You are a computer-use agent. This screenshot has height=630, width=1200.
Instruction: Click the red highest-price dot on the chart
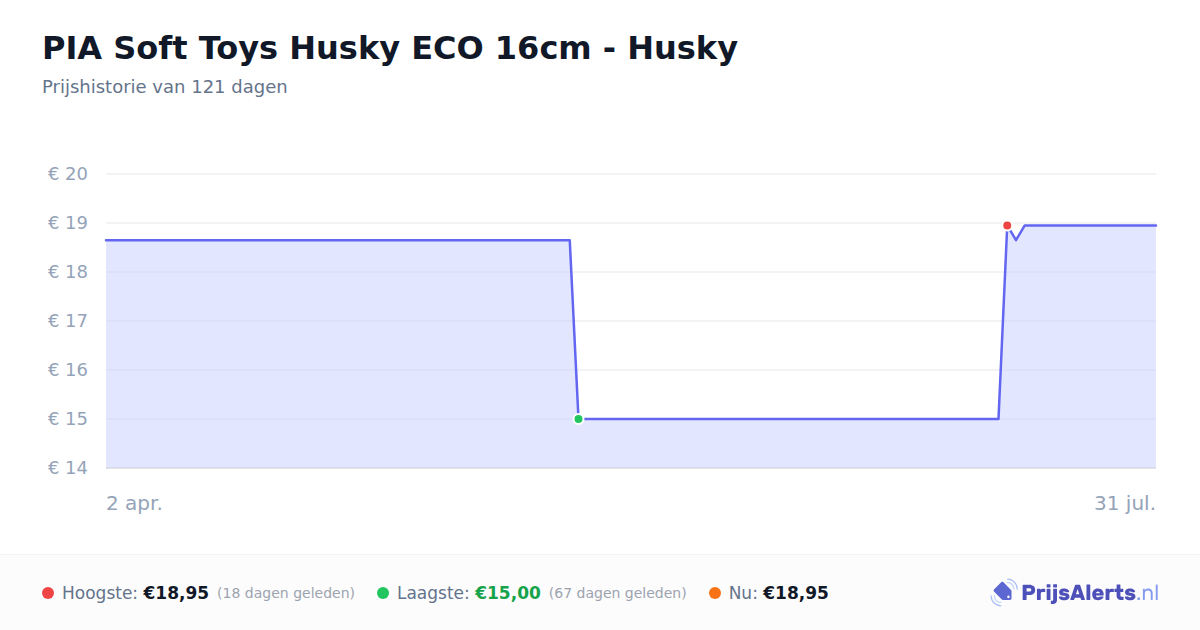[1007, 226]
